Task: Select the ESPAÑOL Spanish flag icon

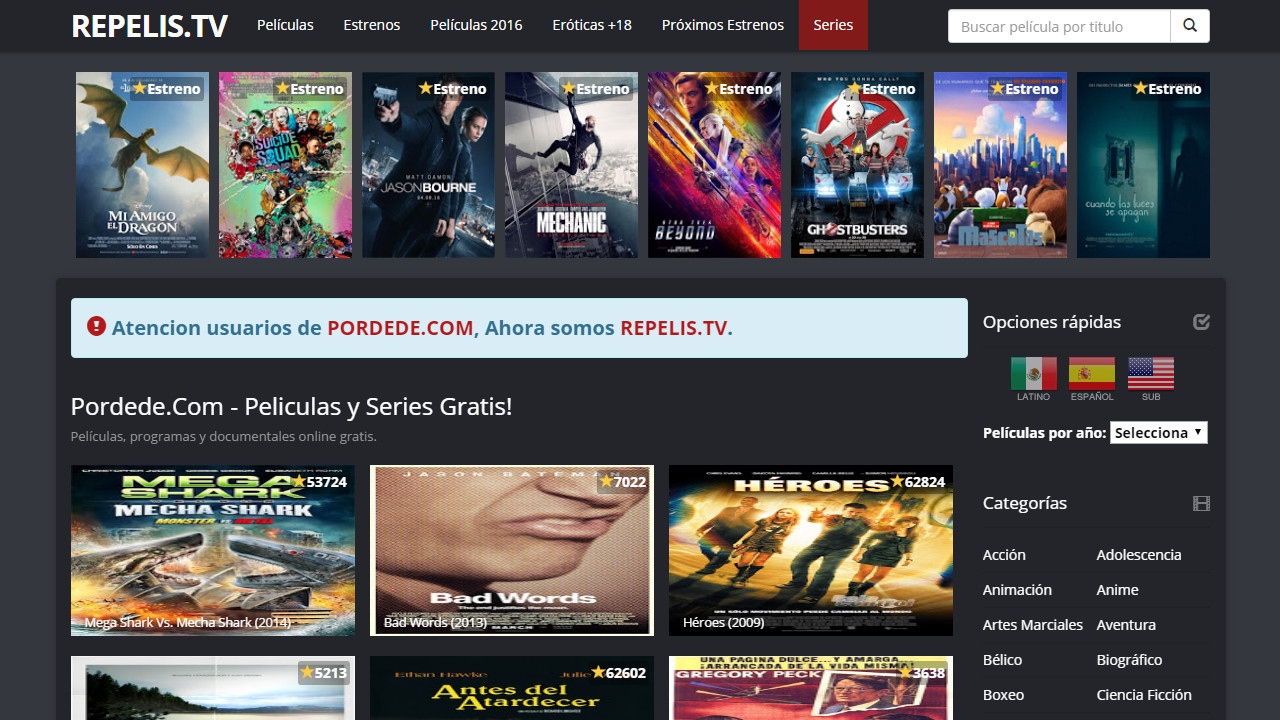Action: pos(1091,372)
